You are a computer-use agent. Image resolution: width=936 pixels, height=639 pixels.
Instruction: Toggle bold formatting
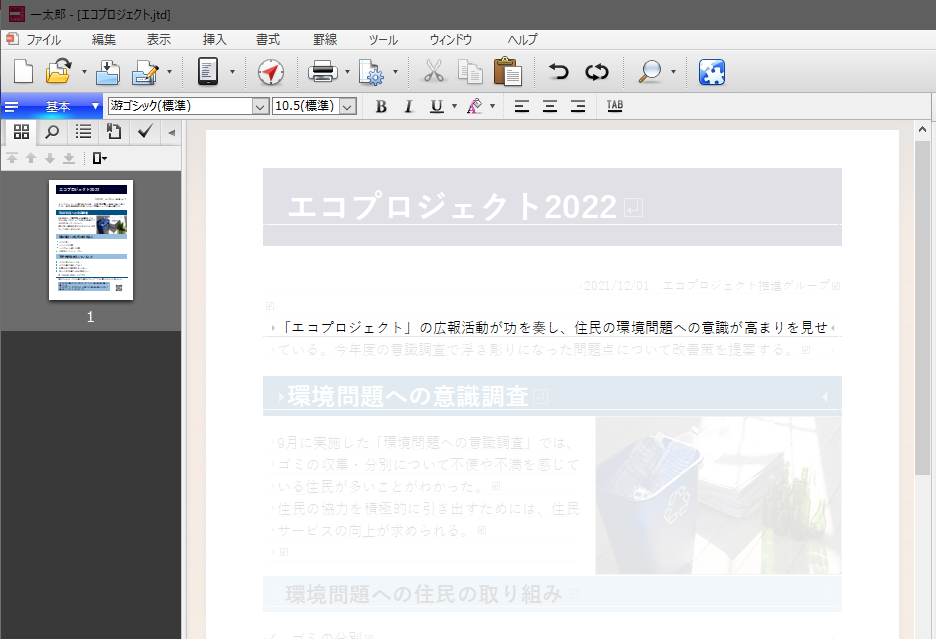tap(380, 106)
